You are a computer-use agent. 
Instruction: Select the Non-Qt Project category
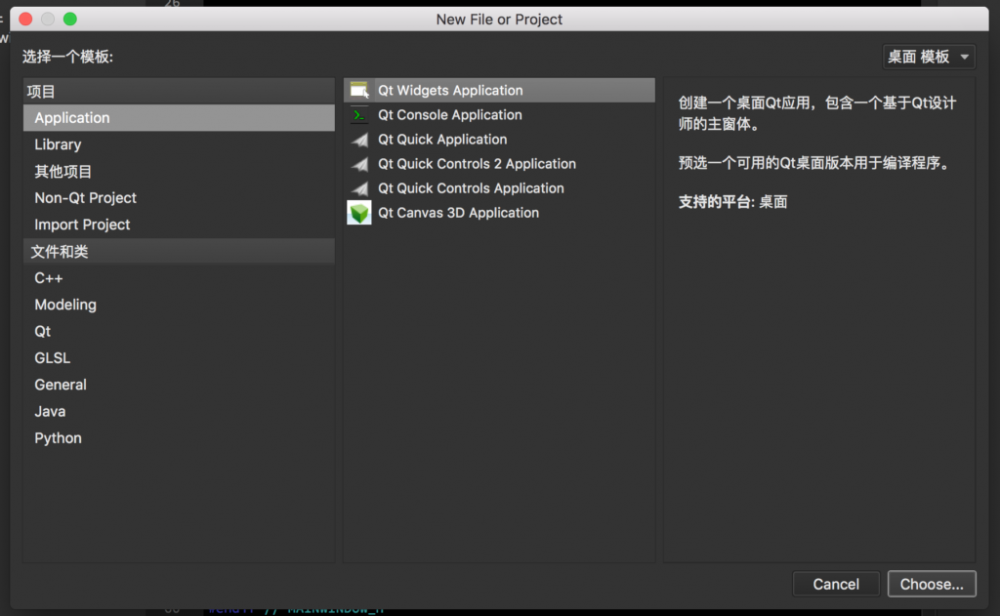tap(179, 198)
